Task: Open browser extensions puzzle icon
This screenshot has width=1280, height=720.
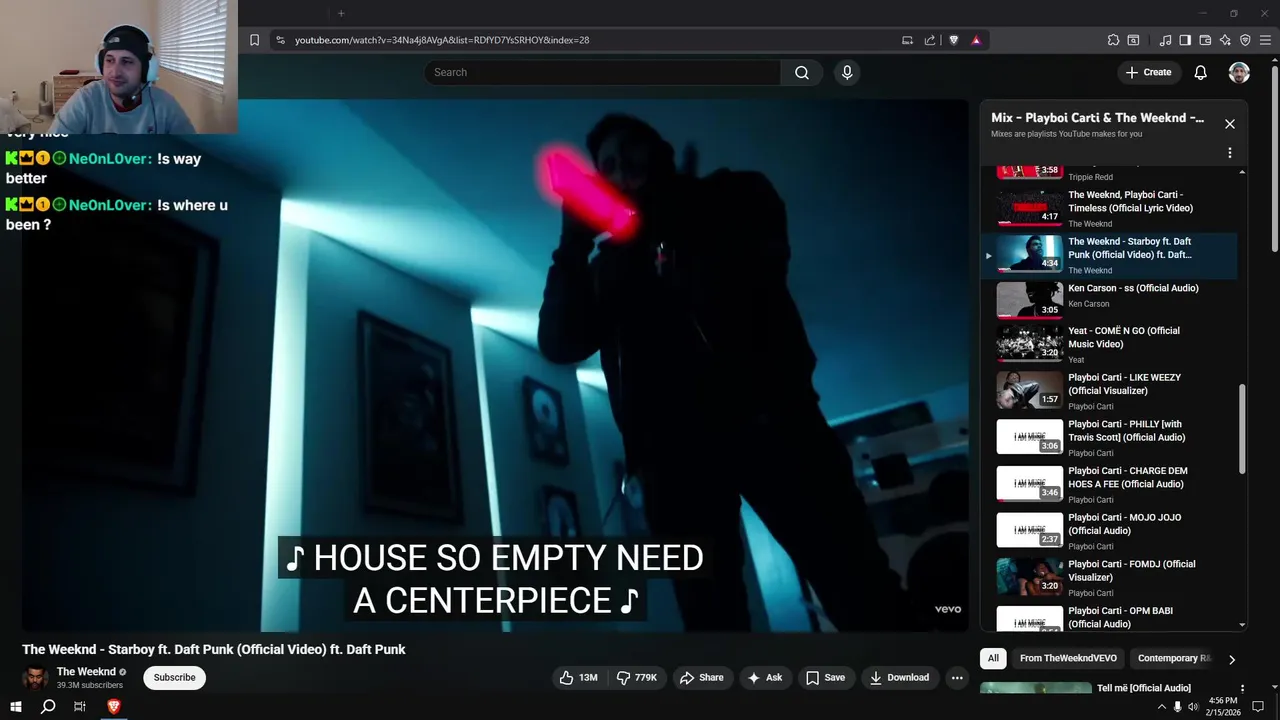Action: pos(1113,40)
